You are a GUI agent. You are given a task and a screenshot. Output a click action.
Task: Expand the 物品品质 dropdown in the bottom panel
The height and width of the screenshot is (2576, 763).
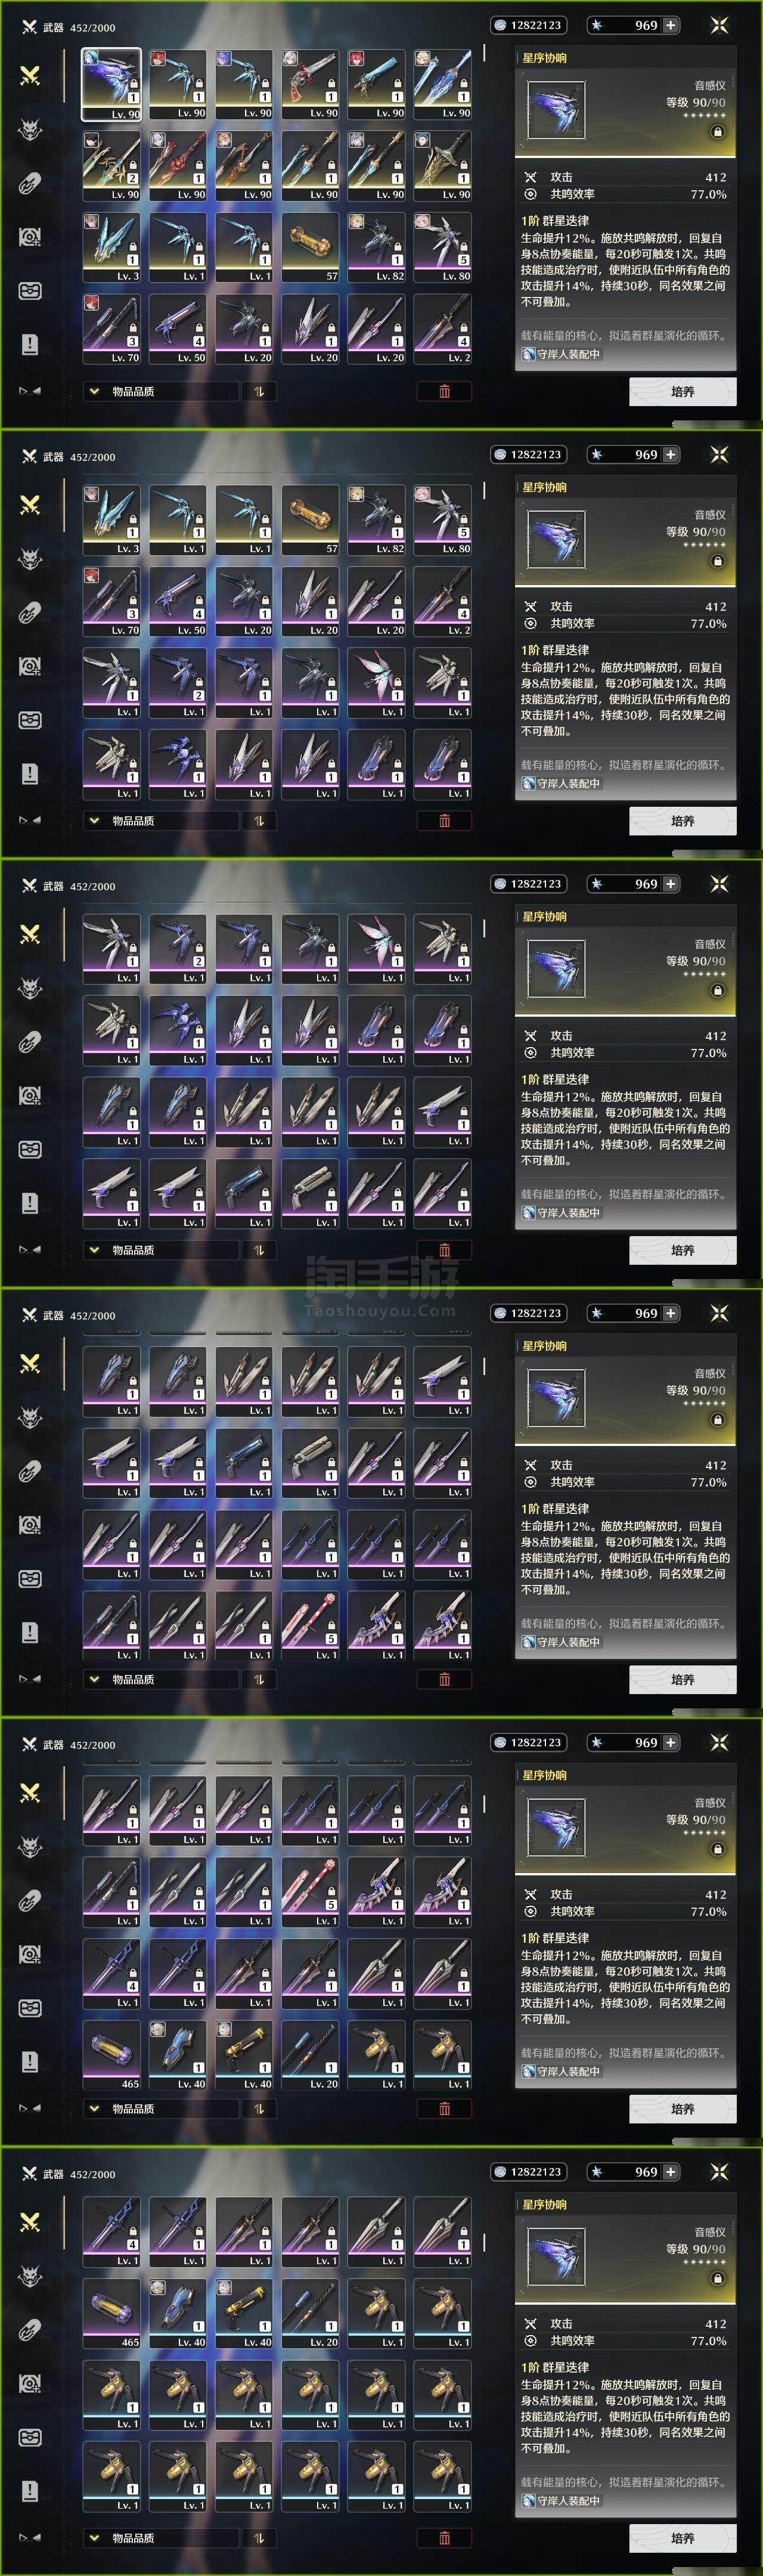[161, 2537]
